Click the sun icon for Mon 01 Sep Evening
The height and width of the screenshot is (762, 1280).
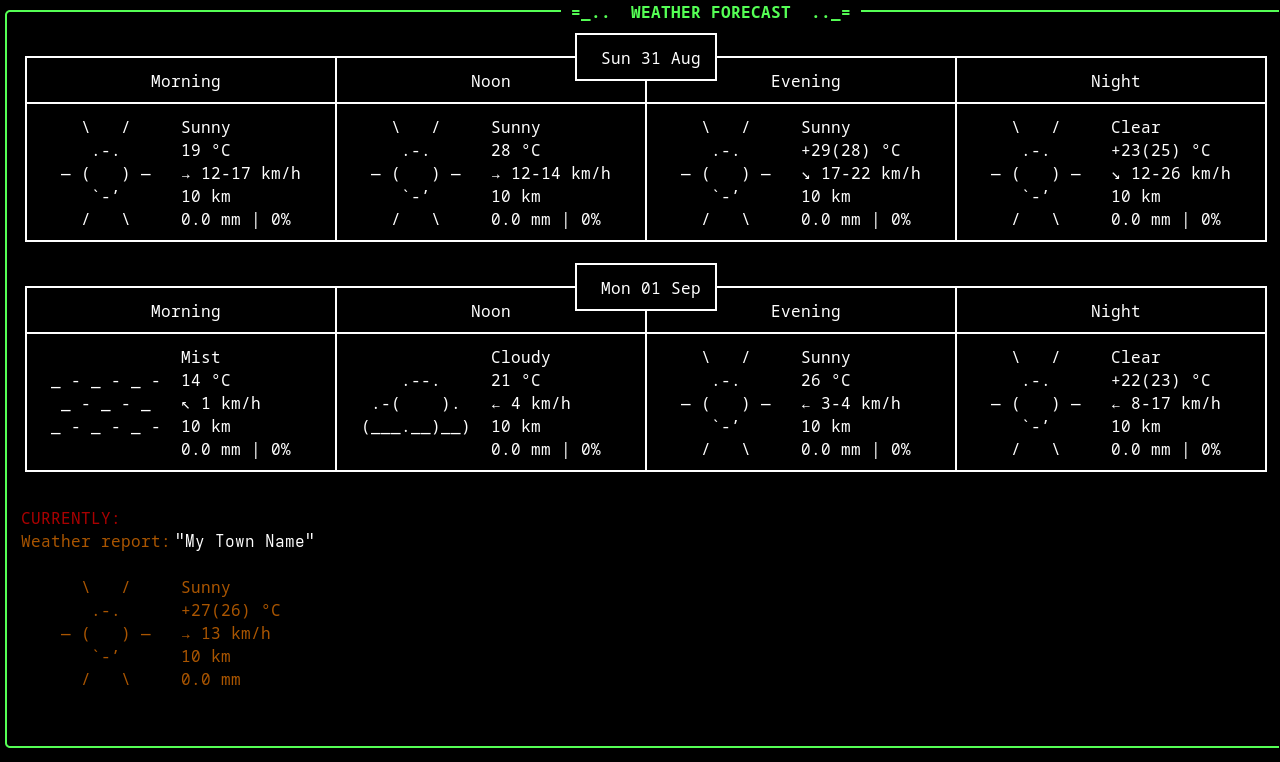tap(726, 403)
